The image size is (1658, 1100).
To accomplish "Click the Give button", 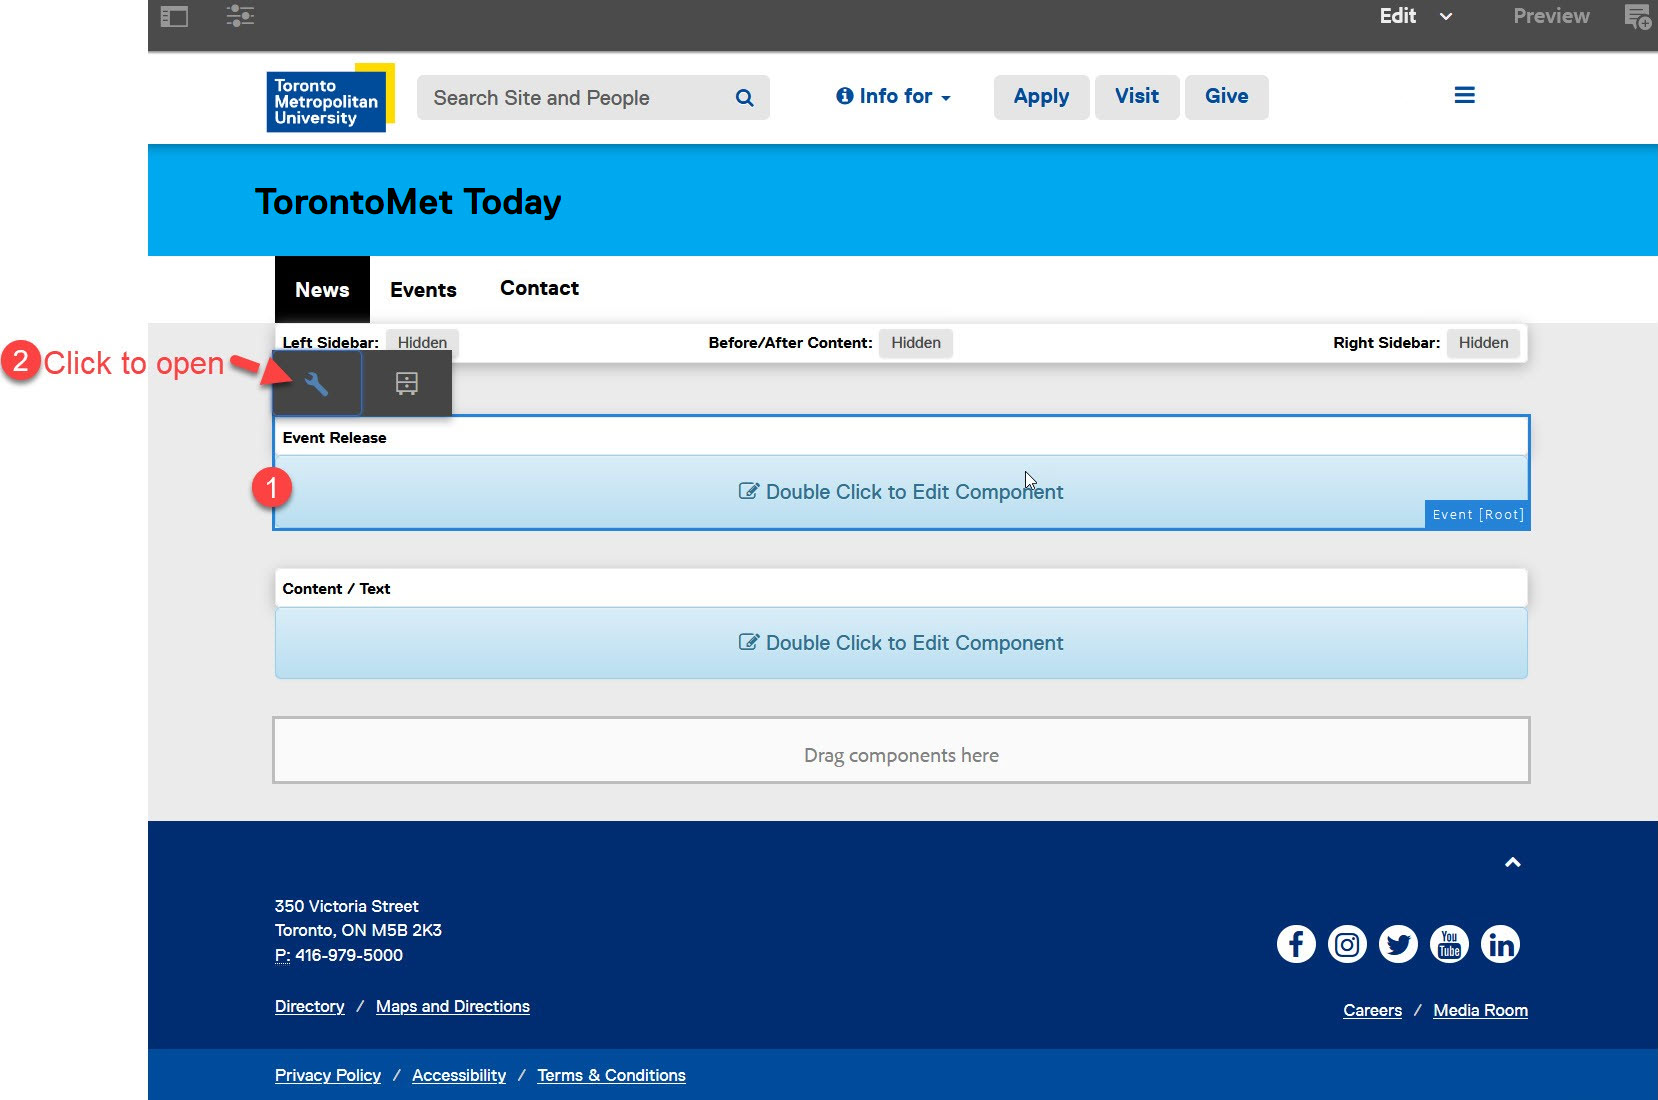I will (x=1226, y=97).
